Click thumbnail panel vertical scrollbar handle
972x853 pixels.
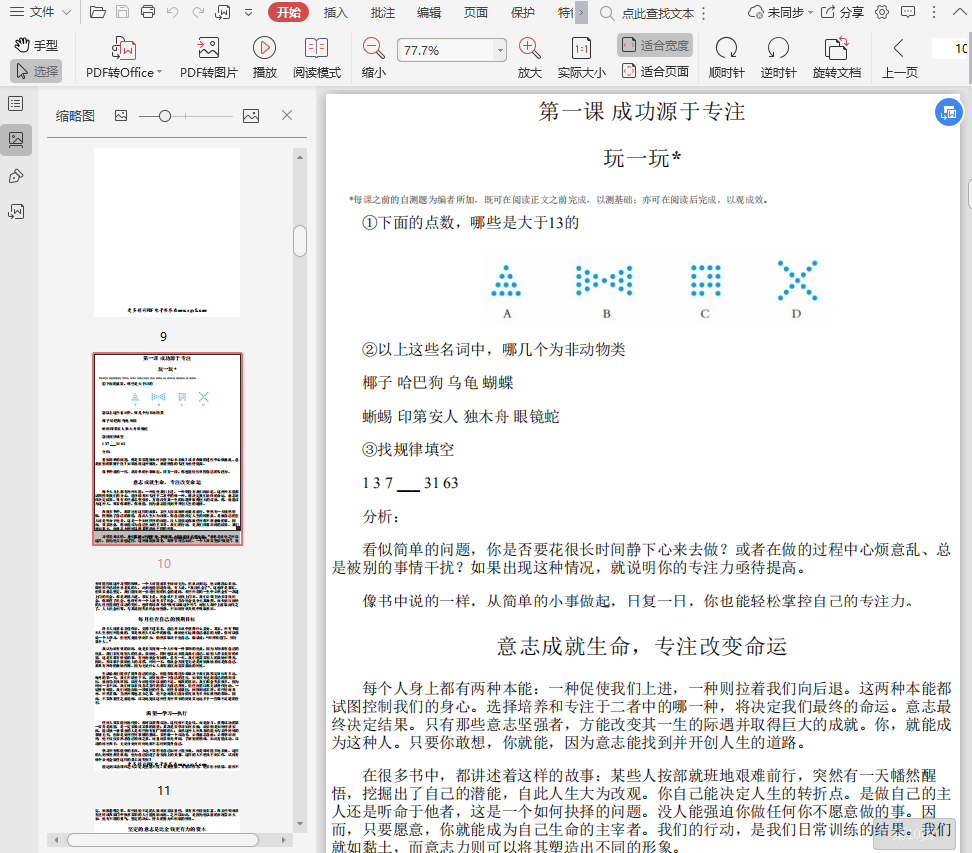tap(300, 241)
